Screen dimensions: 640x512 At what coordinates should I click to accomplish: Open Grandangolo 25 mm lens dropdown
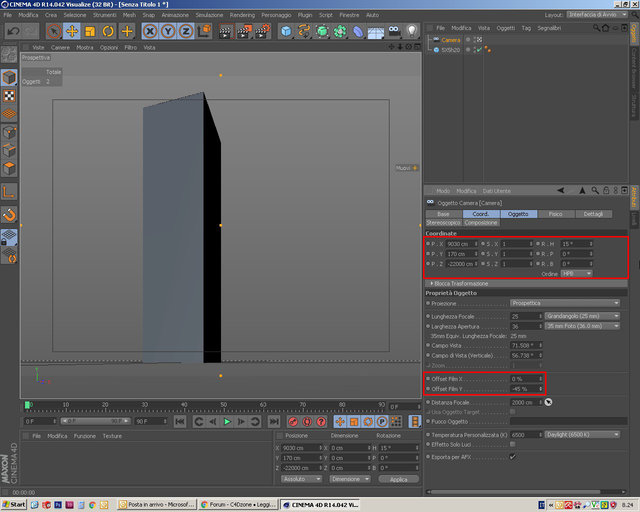pyautogui.click(x=582, y=316)
